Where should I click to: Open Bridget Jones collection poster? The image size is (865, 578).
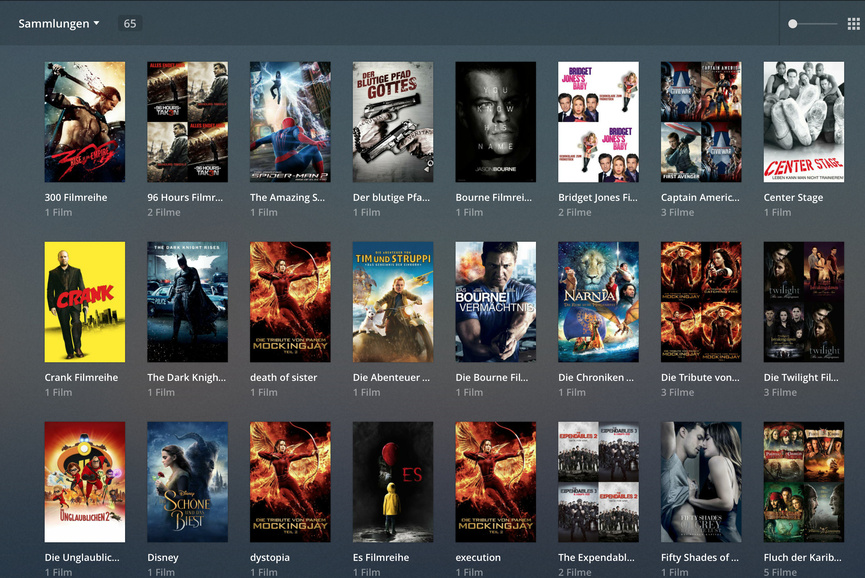599,122
